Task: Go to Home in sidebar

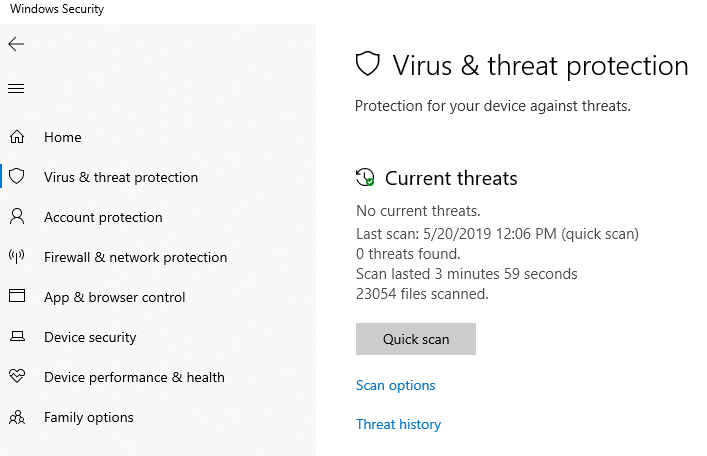Action: [x=63, y=137]
